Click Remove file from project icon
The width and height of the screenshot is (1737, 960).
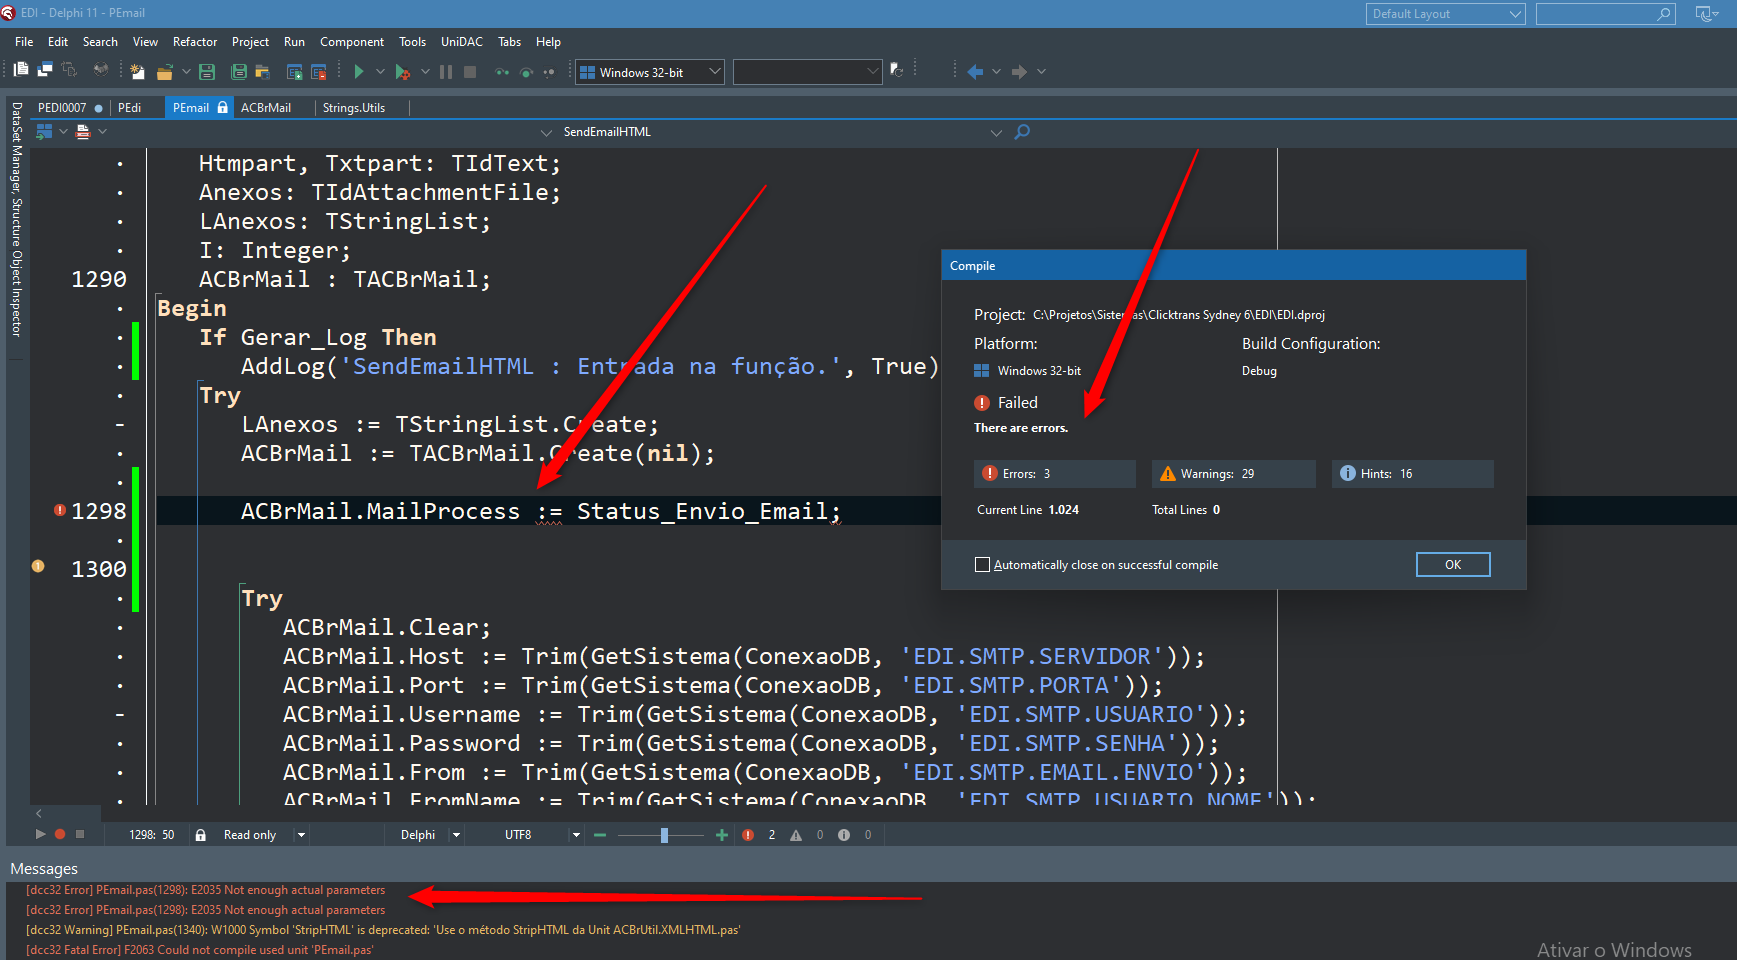tap(319, 71)
